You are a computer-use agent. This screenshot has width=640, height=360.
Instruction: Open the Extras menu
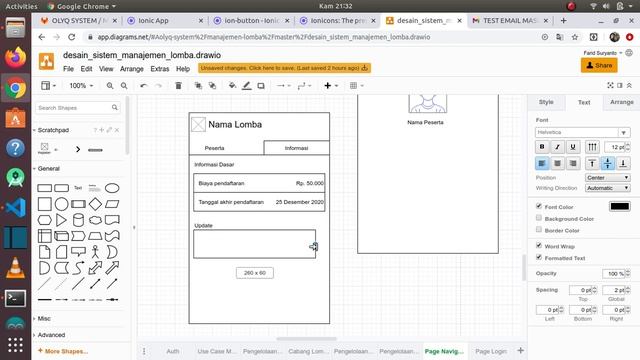160,69
